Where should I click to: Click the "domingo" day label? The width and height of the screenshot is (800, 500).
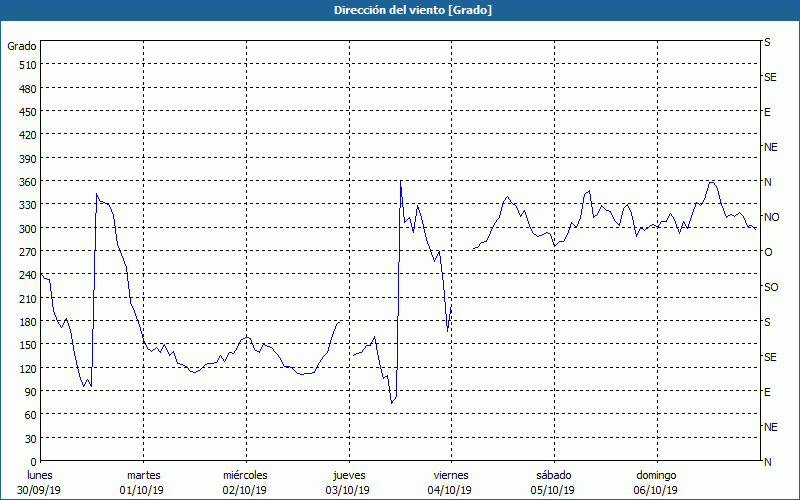pyautogui.click(x=656, y=476)
